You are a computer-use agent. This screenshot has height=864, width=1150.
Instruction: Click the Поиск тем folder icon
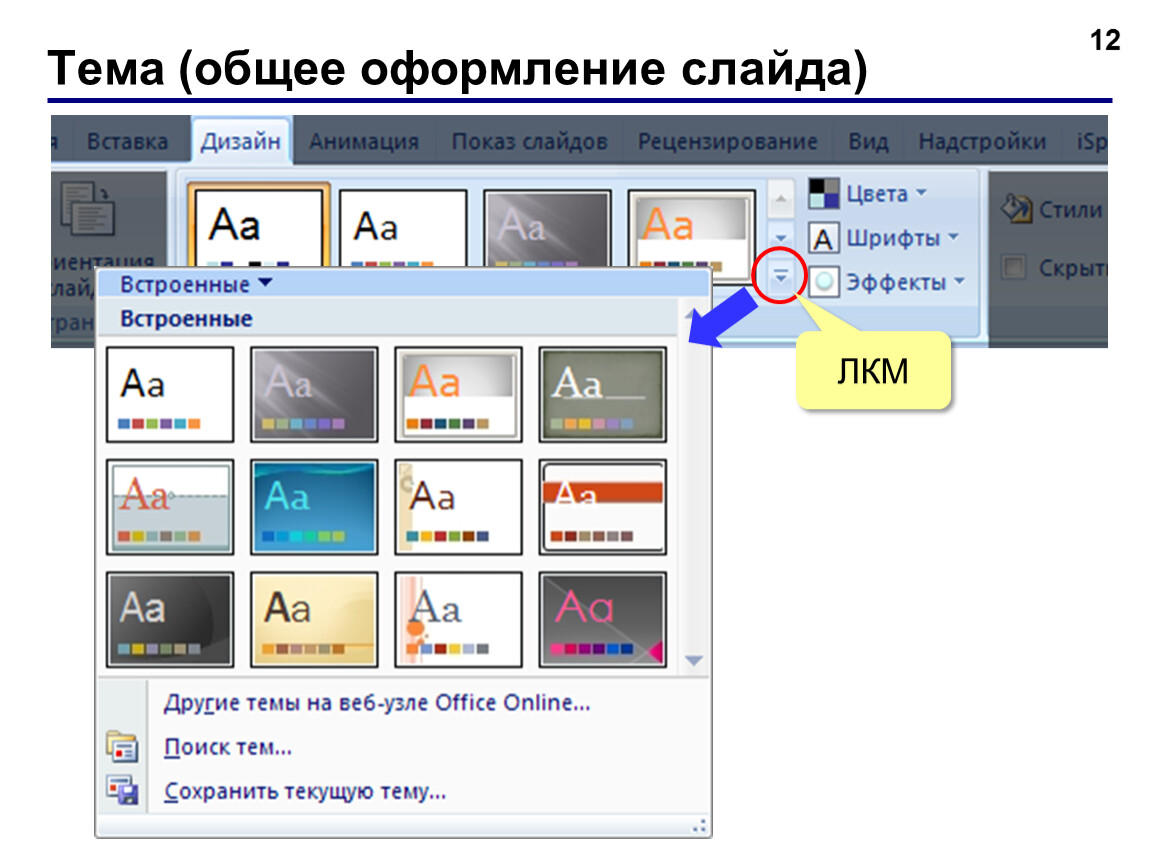(122, 747)
